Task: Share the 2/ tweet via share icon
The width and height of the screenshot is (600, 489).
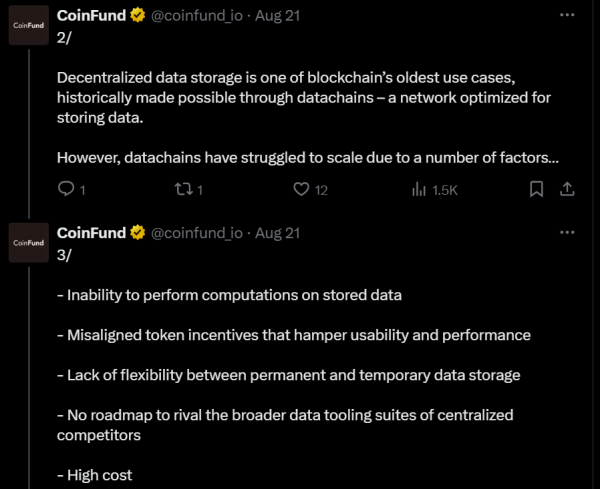Action: [565, 189]
